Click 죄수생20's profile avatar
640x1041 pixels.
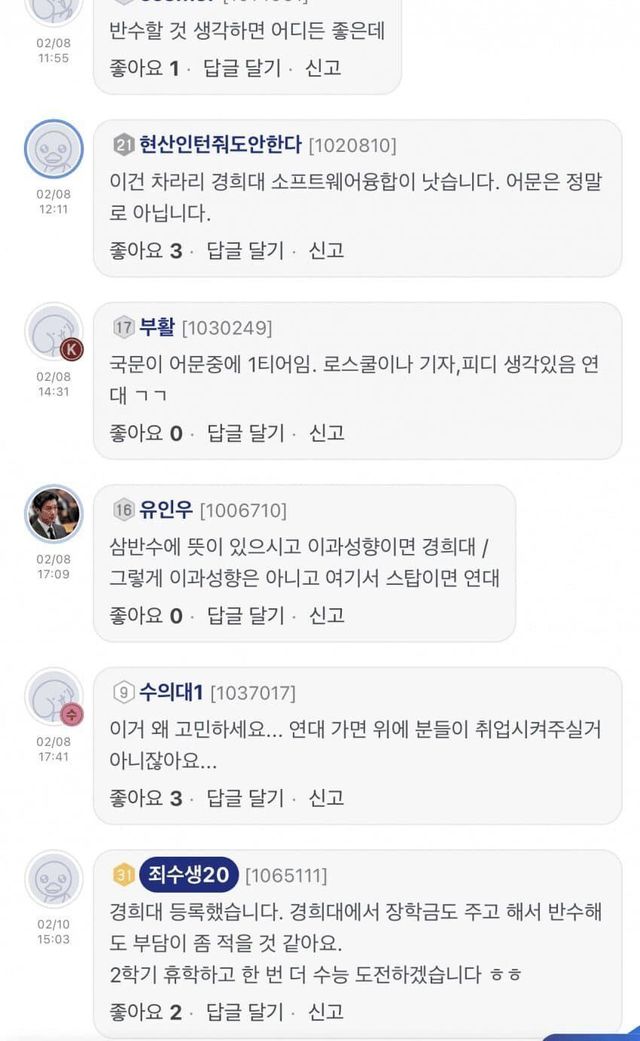(53, 880)
